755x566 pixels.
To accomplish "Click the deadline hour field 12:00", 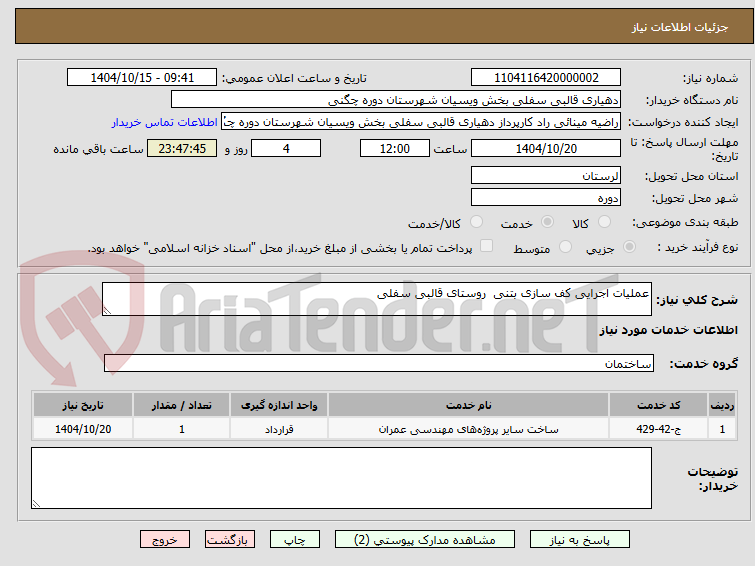I will click(x=395, y=148).
